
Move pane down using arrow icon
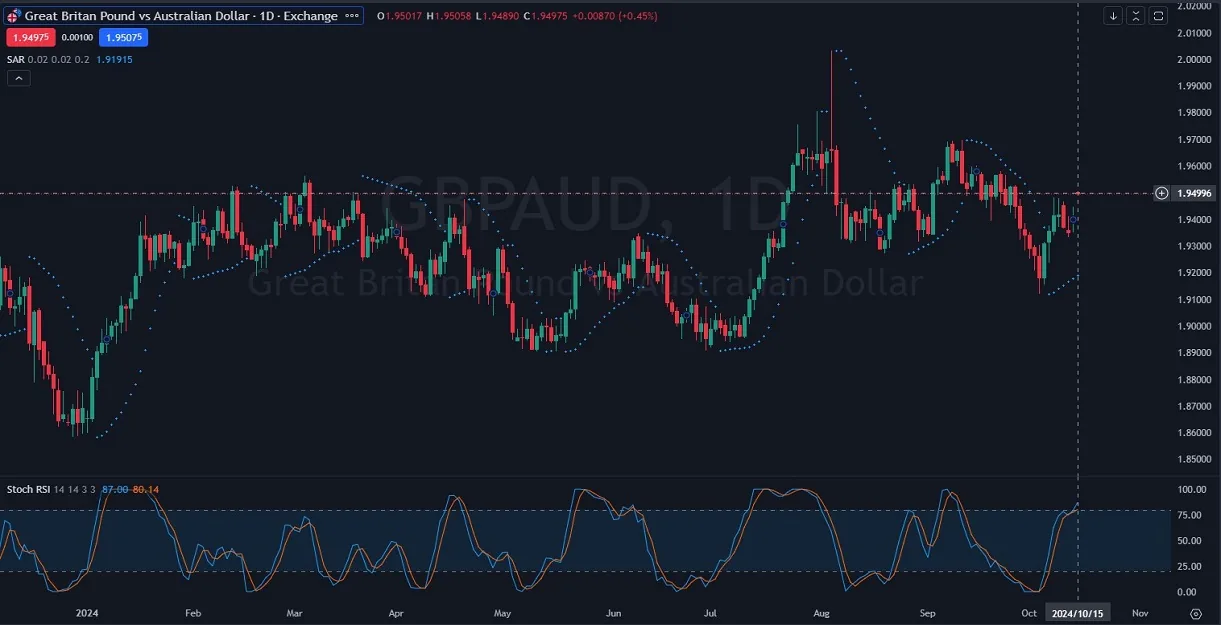pos(1114,15)
